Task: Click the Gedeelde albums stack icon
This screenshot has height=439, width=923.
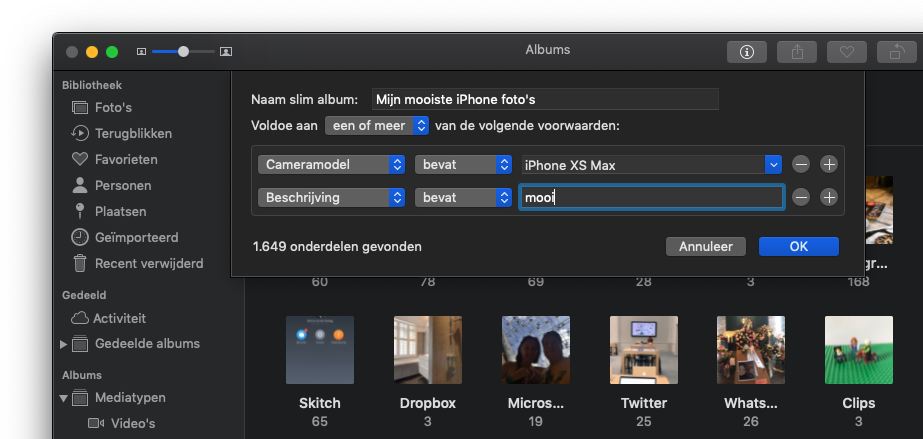Action: (x=79, y=344)
